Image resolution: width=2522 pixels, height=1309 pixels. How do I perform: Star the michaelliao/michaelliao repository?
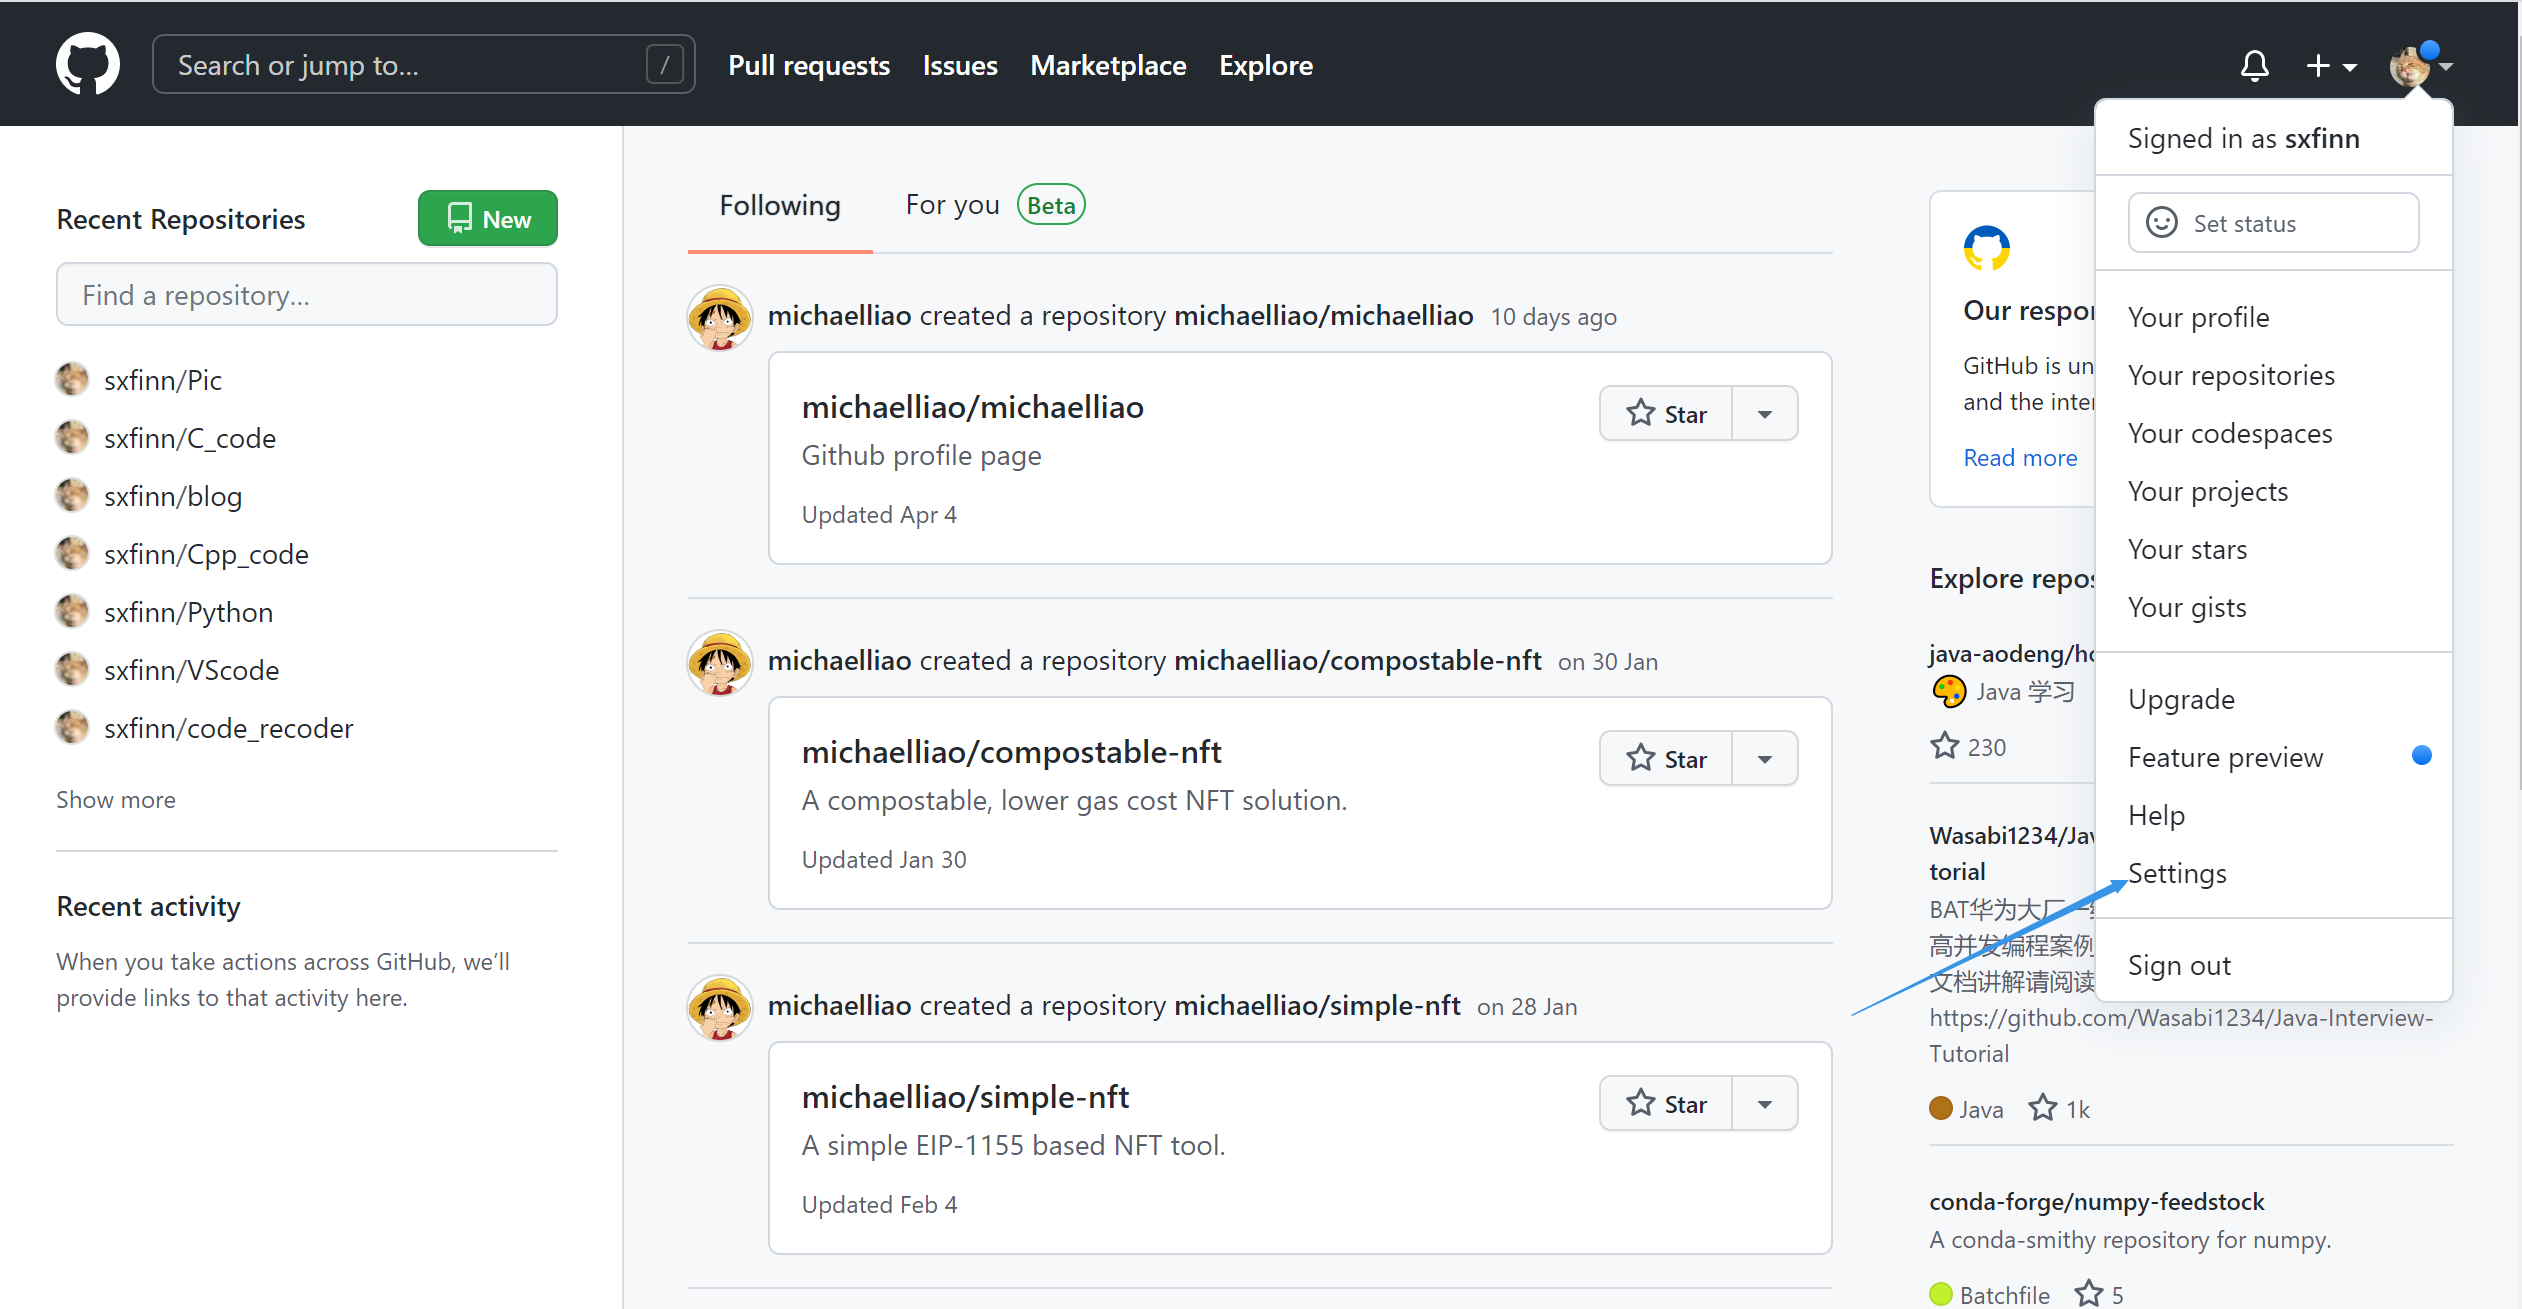[1666, 414]
